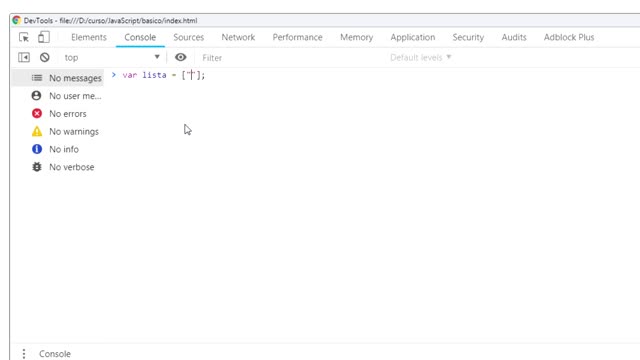The height and width of the screenshot is (360, 640).
Task: Select the No info filter
Action: 58,149
